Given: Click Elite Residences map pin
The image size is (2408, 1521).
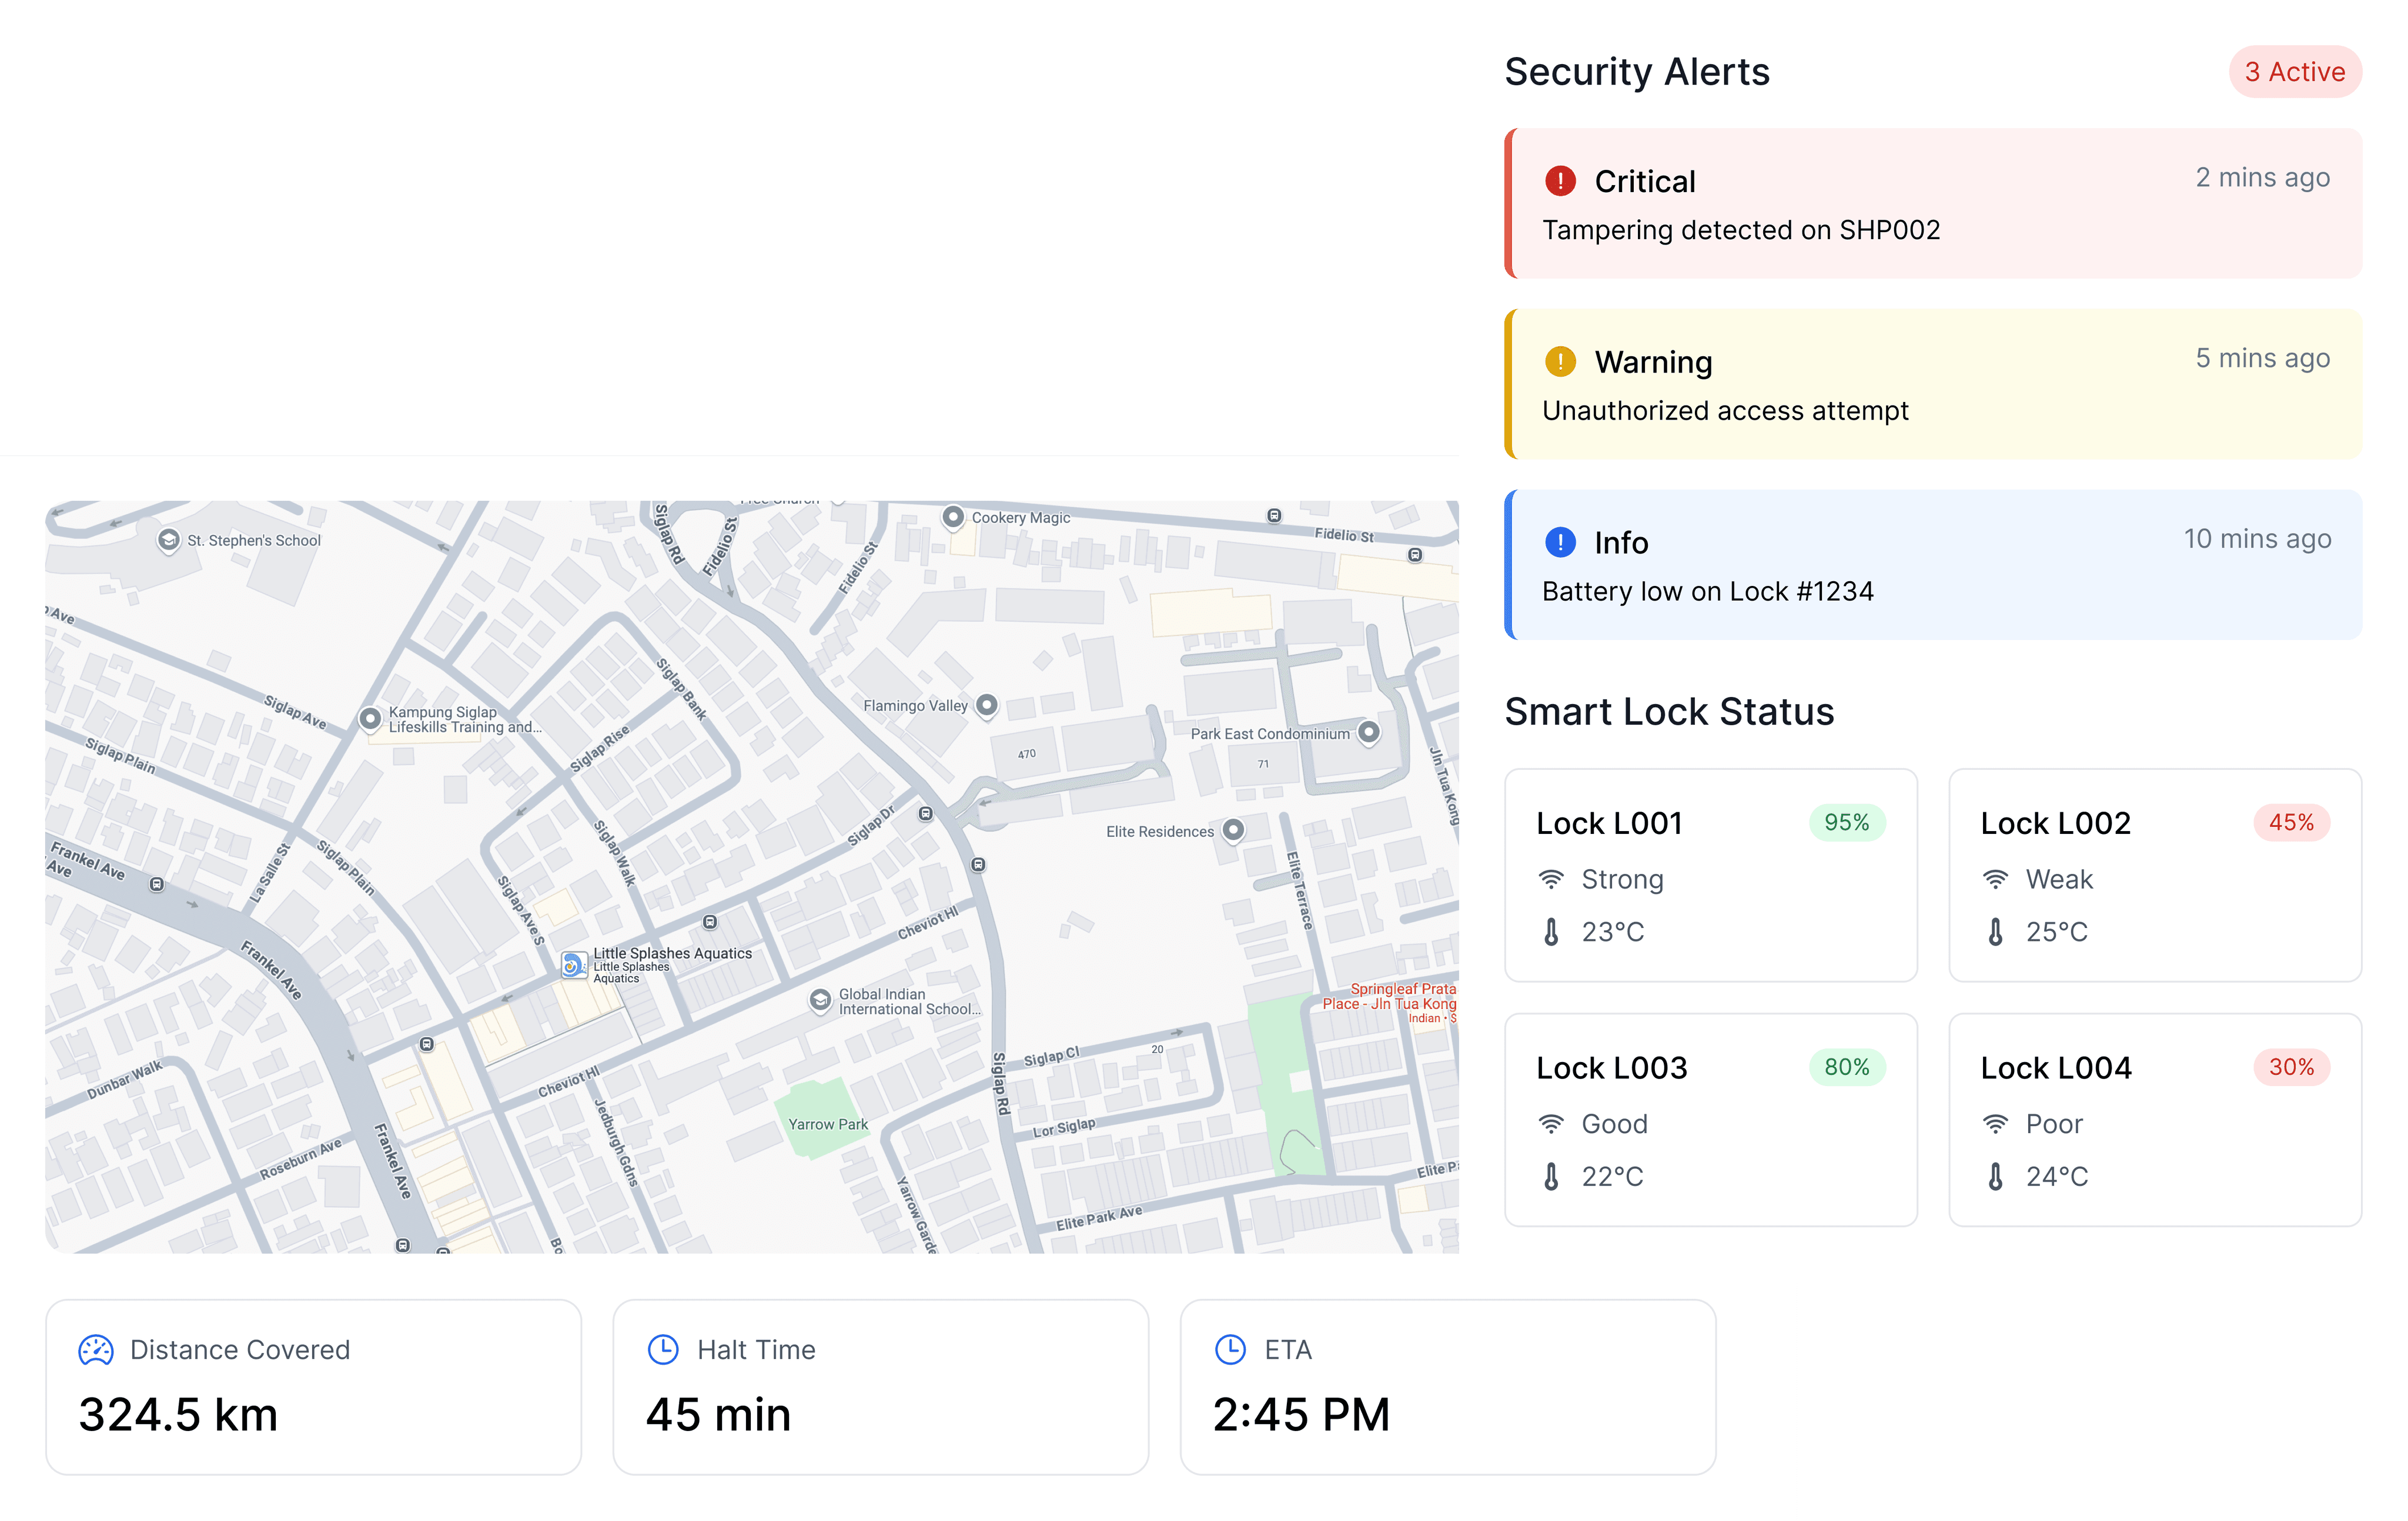Looking at the screenshot, I should tap(1234, 830).
